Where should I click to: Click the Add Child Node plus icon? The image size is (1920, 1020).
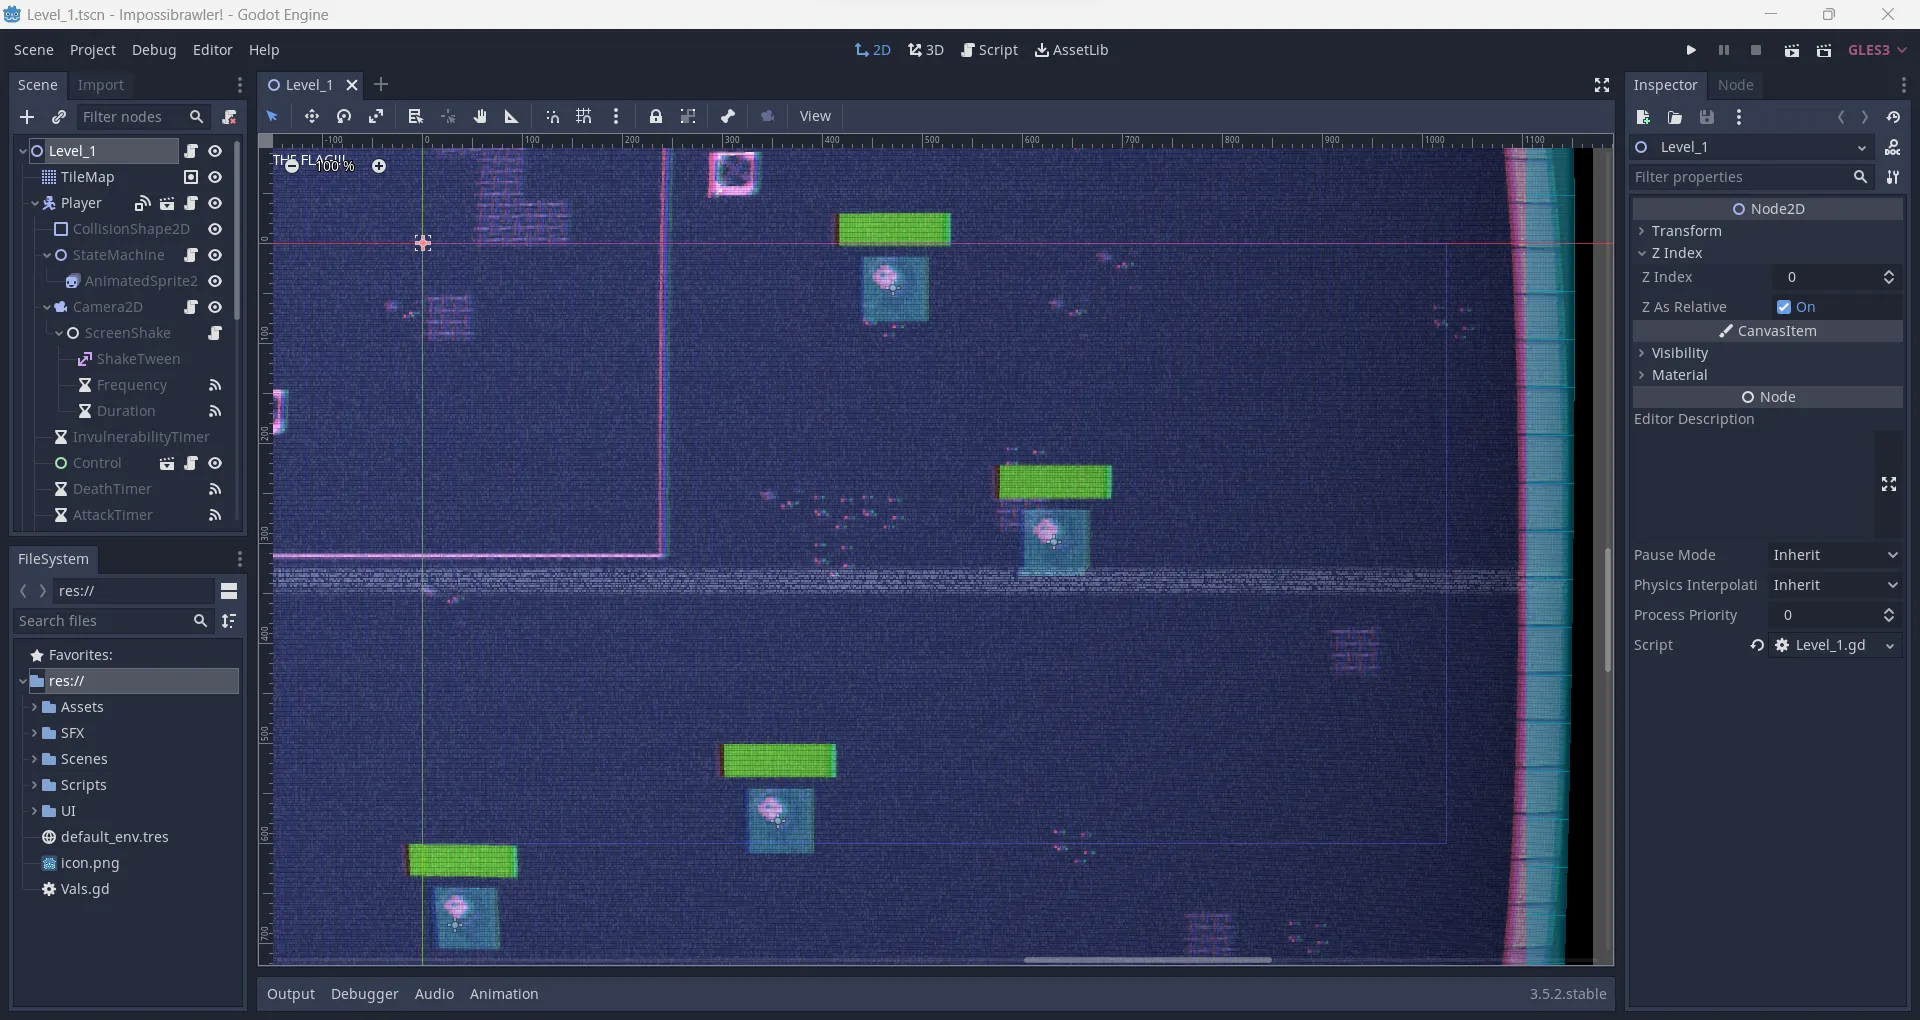pos(27,118)
